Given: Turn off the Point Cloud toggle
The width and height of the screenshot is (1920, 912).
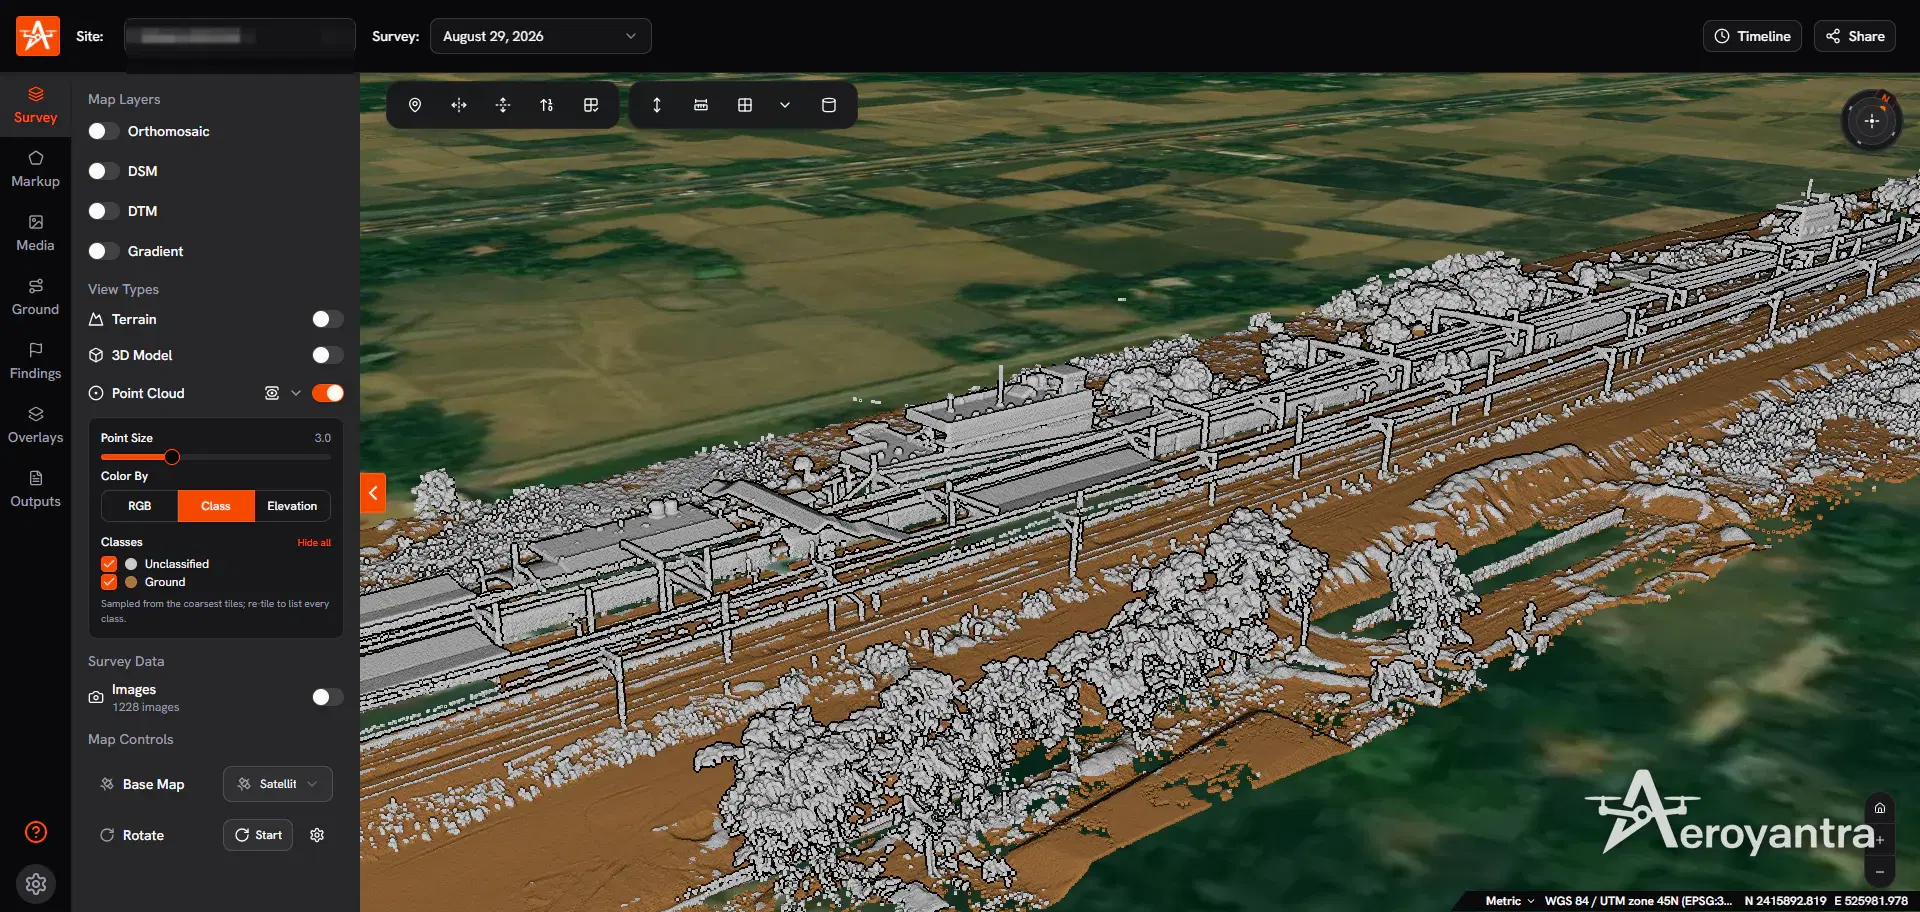Looking at the screenshot, I should coord(328,393).
